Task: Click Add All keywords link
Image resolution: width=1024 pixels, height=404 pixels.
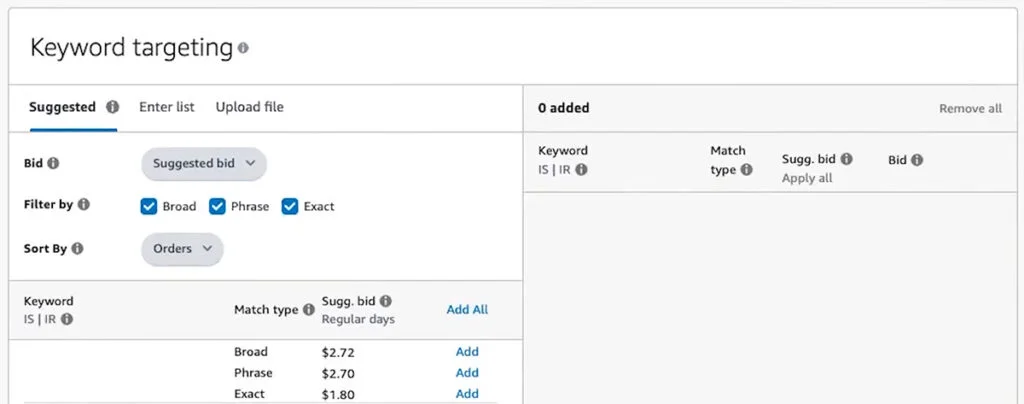Action: click(467, 310)
